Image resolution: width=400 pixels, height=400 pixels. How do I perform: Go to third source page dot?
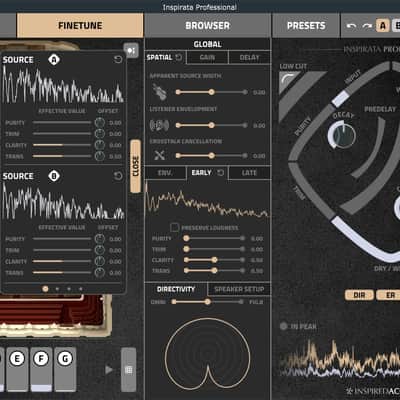(69, 289)
